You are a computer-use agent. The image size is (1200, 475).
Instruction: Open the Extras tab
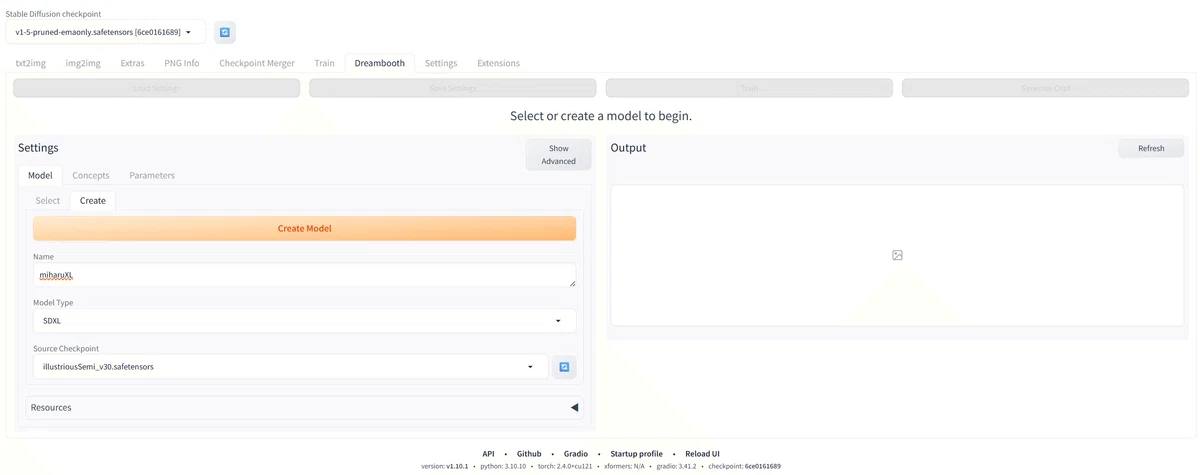(x=132, y=63)
